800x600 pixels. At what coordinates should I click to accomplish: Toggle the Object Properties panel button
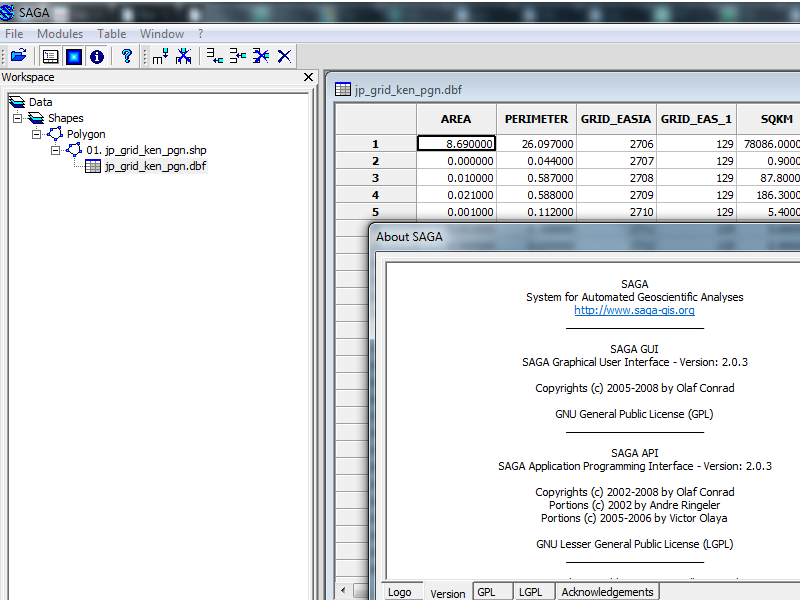[x=74, y=56]
